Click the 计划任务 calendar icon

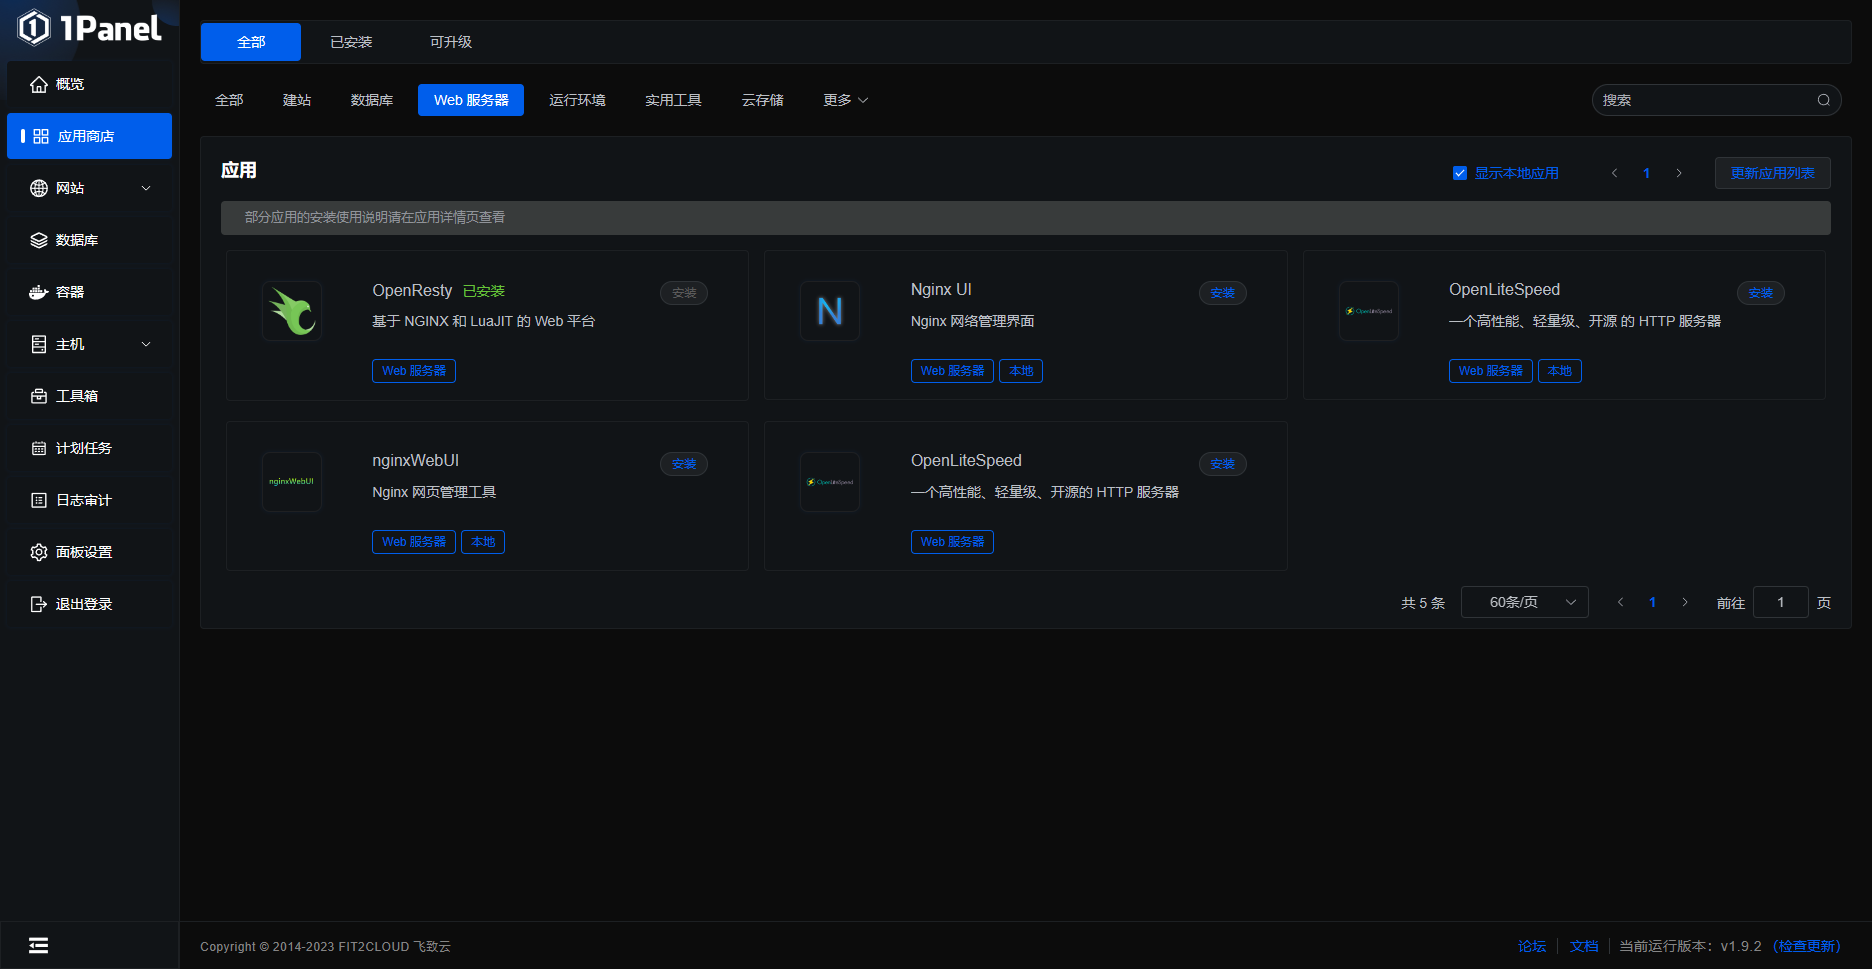(39, 448)
